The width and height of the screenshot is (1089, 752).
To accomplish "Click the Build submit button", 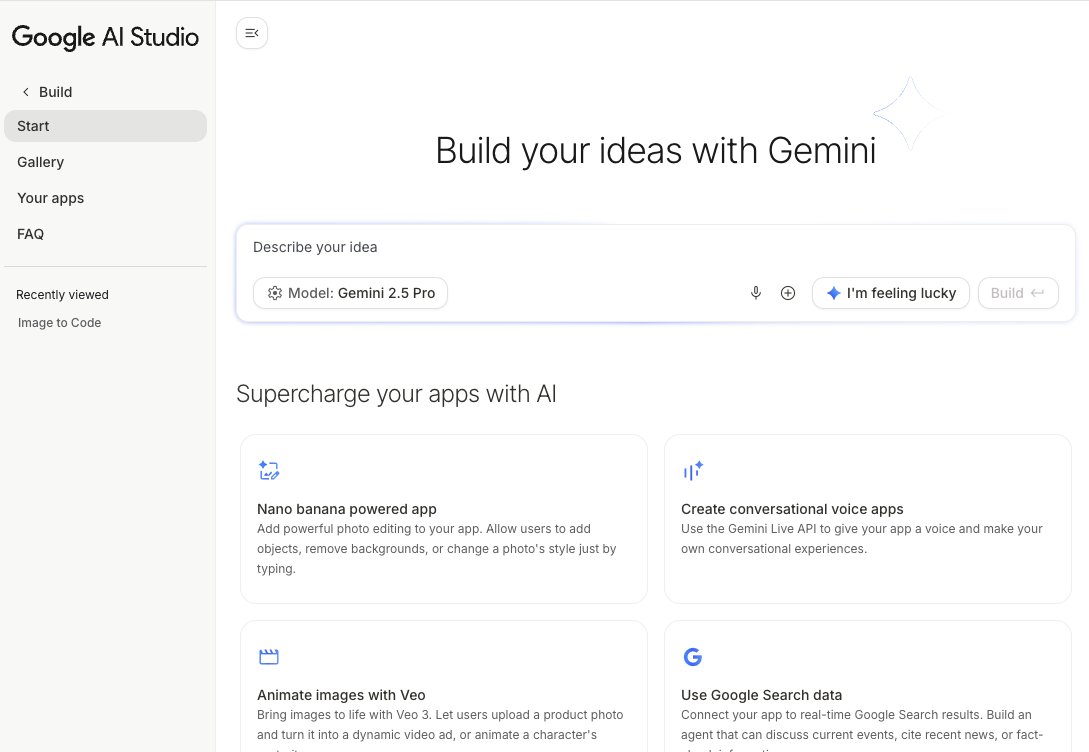I will click(x=1017, y=293).
